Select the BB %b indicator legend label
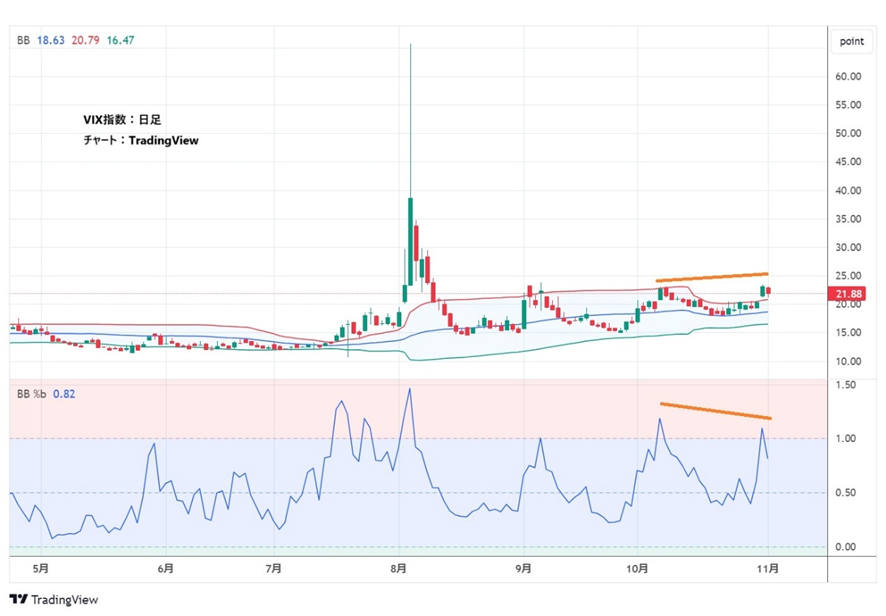This screenshot has height=616, width=886. tap(30, 394)
